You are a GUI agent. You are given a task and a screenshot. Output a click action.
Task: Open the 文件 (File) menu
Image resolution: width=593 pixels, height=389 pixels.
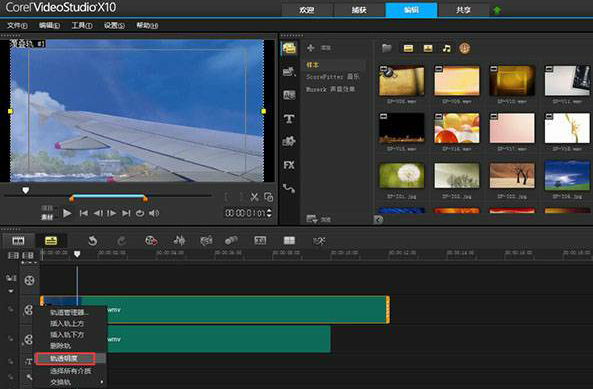(x=17, y=26)
